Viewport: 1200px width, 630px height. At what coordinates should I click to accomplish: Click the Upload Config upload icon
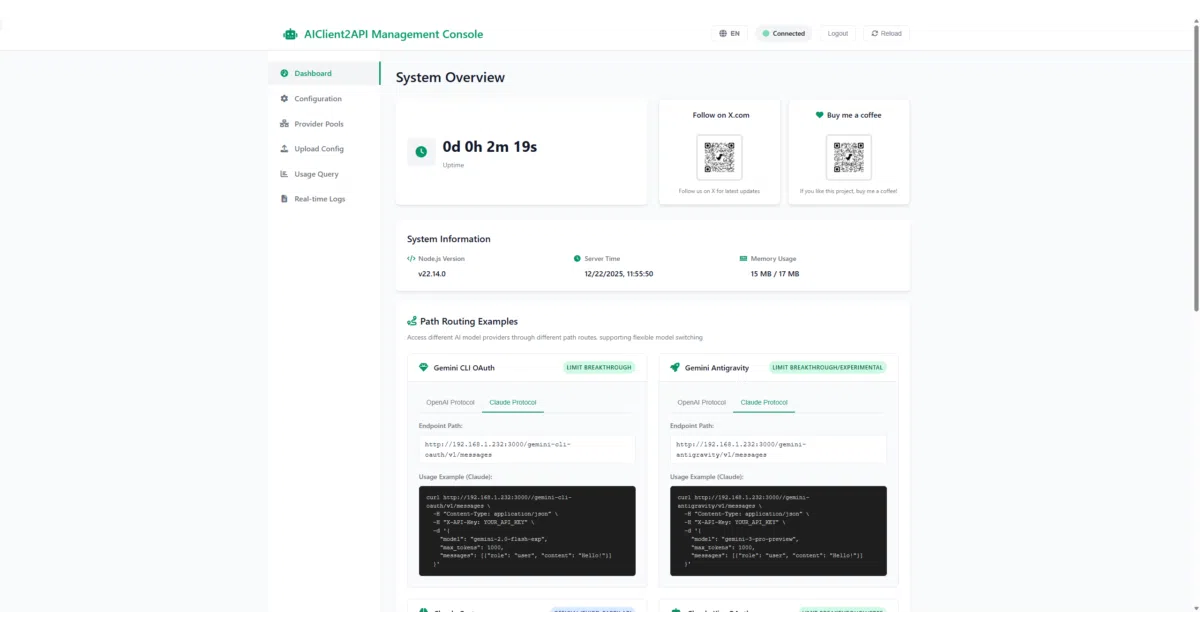tap(284, 149)
